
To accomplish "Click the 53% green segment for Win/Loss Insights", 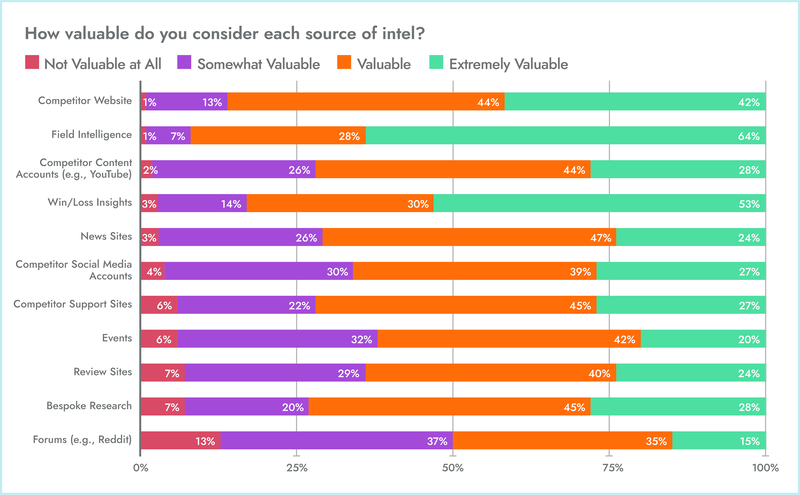I will tap(599, 203).
